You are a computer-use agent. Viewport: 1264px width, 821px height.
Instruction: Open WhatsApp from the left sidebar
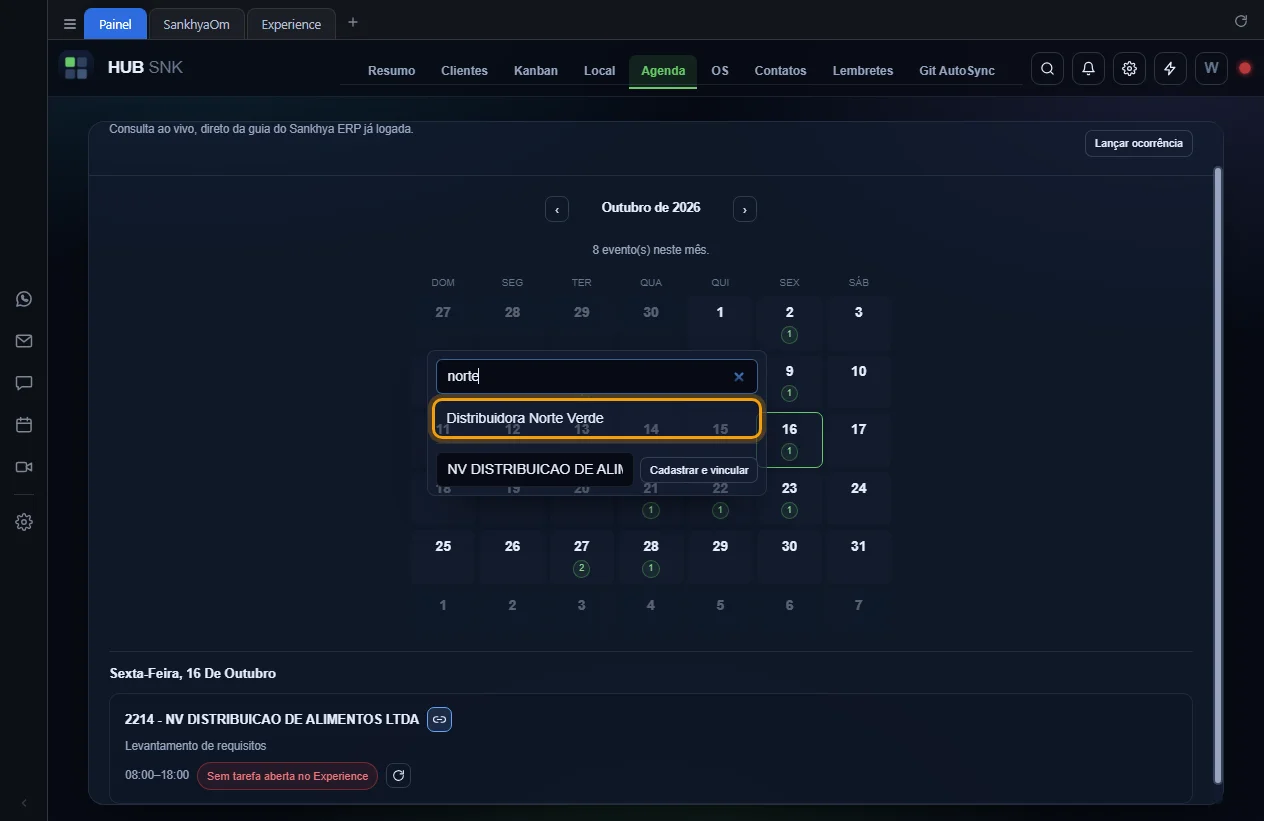coord(24,299)
